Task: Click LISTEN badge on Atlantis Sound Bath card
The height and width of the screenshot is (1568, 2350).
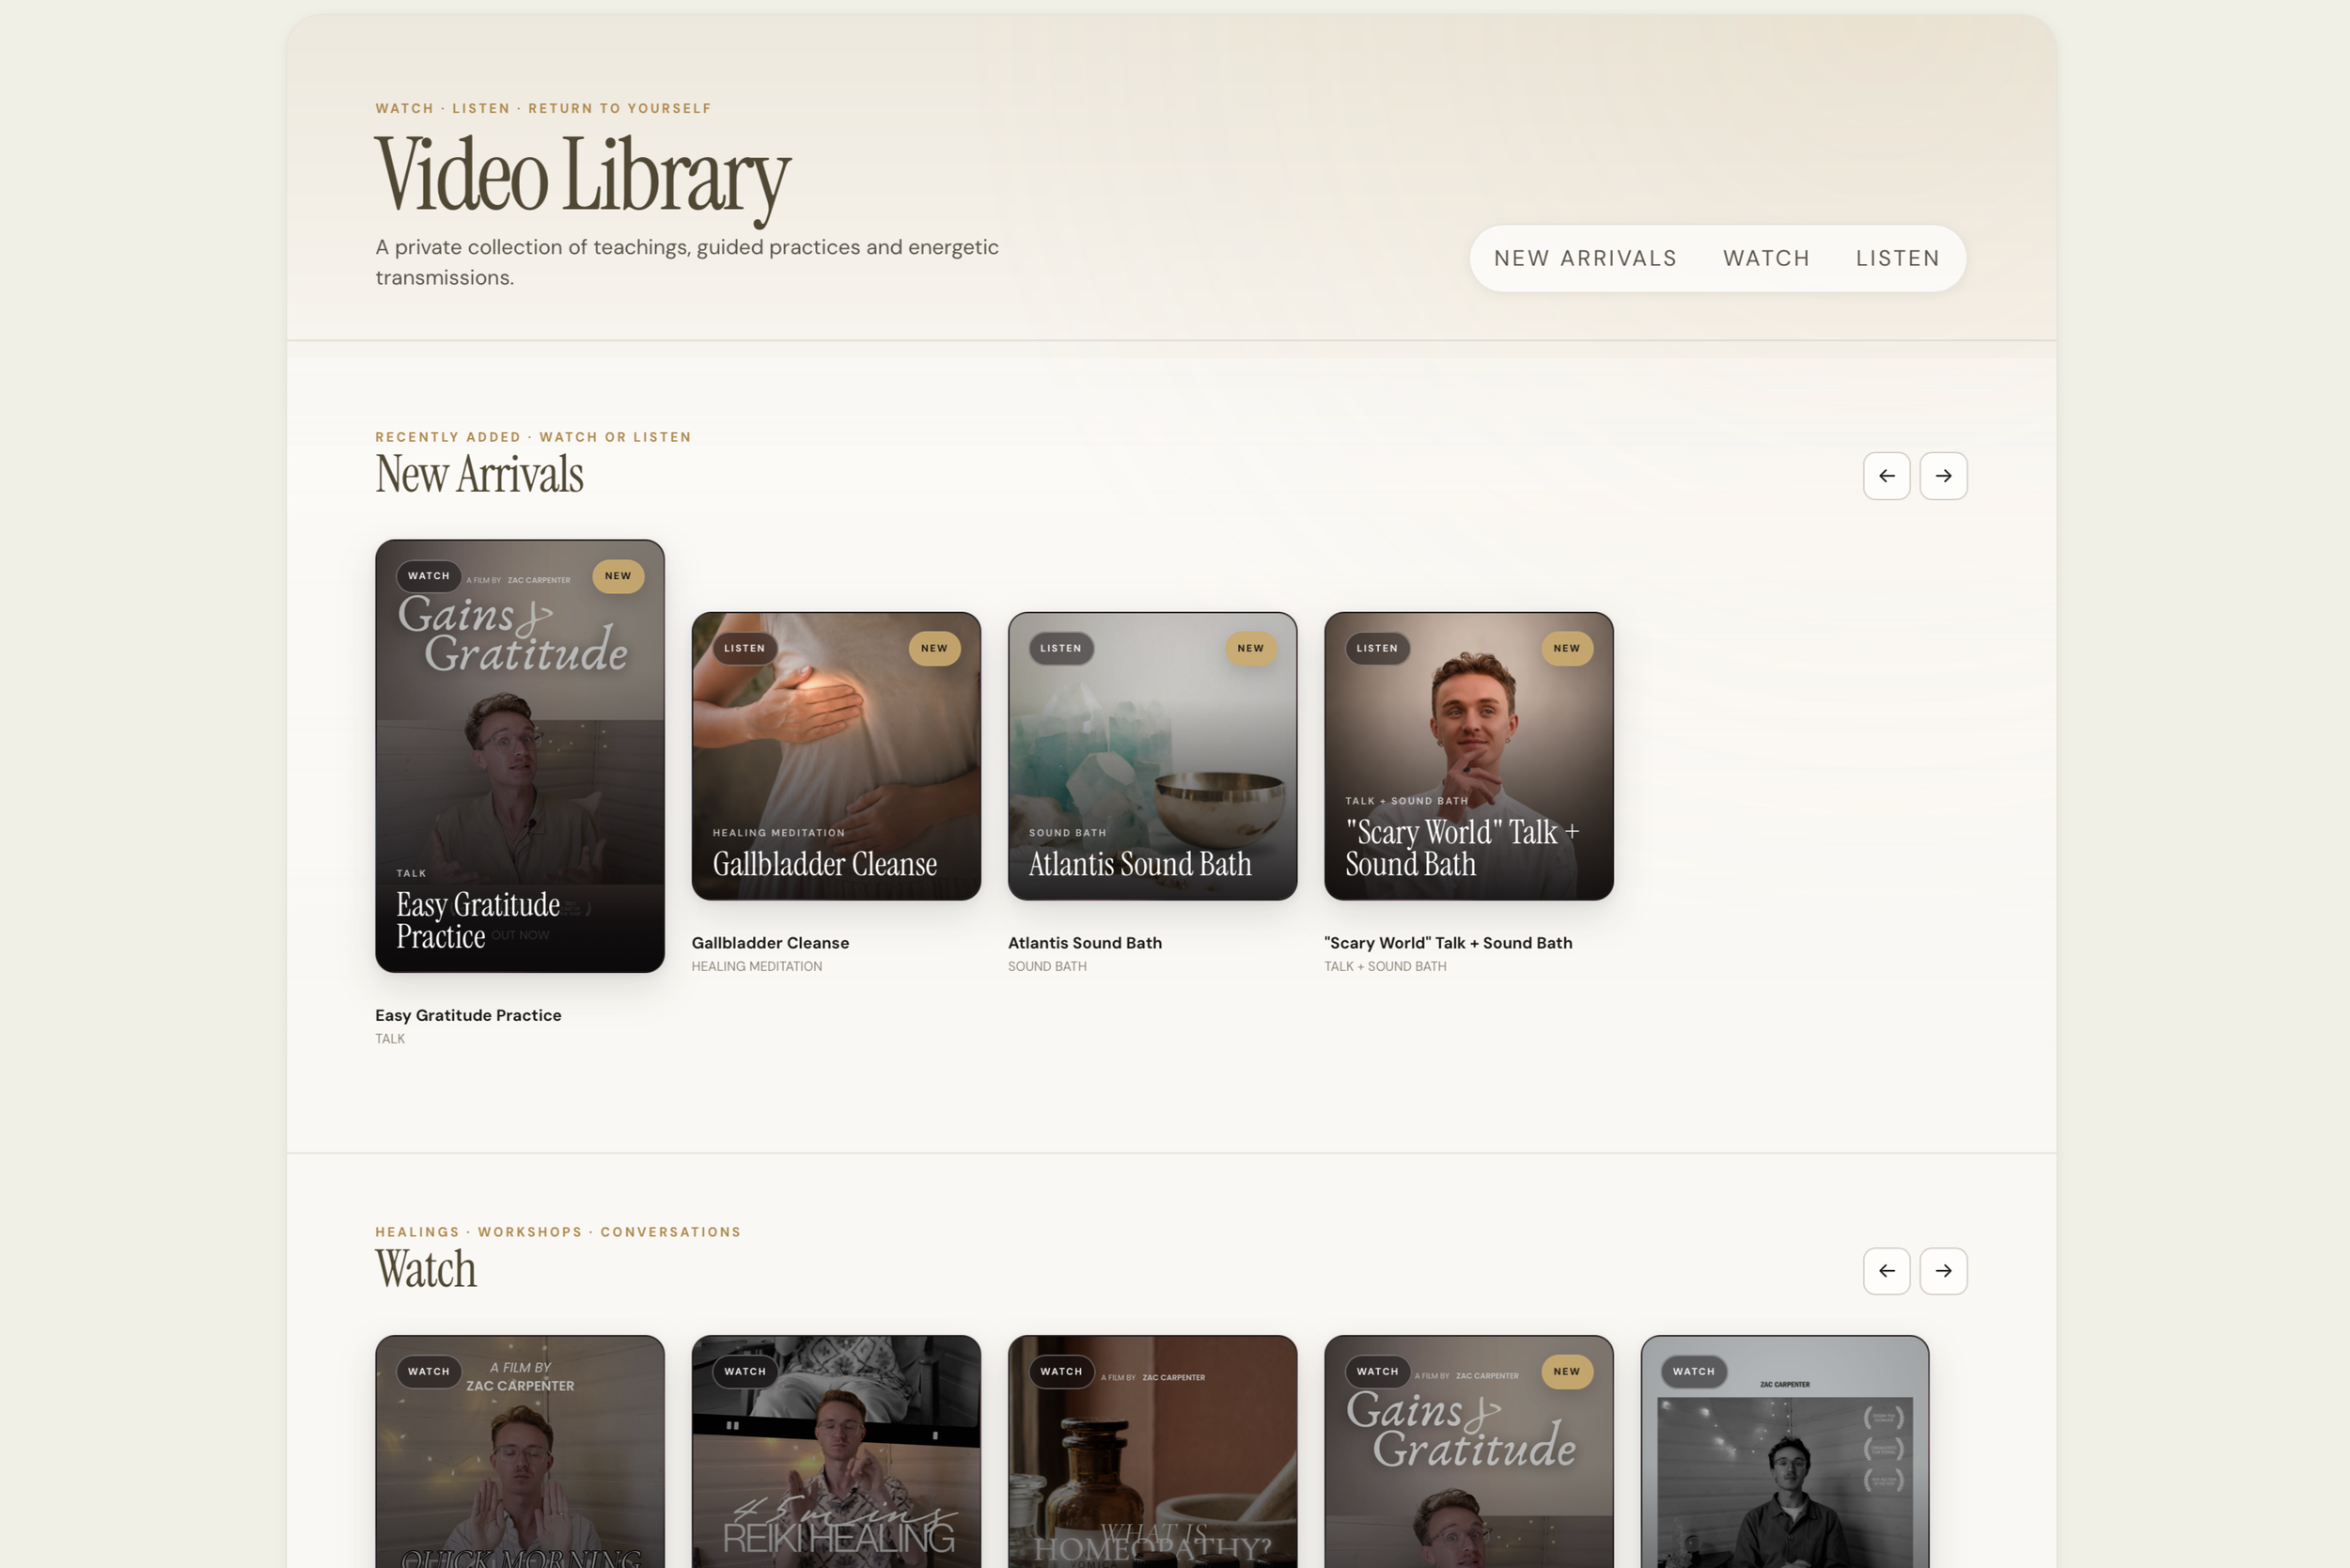Action: [x=1060, y=648]
